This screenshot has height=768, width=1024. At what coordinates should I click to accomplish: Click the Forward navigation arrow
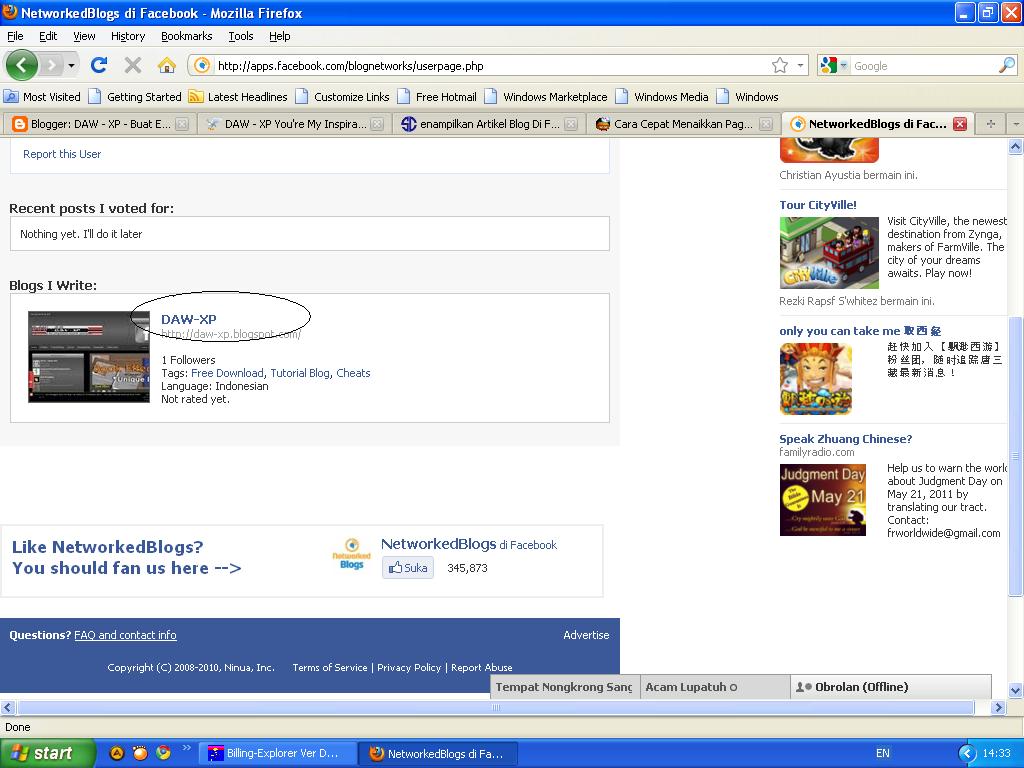(x=51, y=65)
